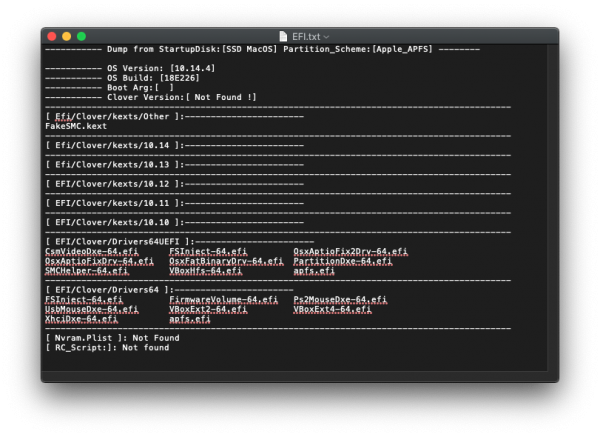Click 'Dump from StartupDisk:[SSD MacOS]' text
Image resolution: width=600 pixels, height=437 pixels.
pos(192,49)
